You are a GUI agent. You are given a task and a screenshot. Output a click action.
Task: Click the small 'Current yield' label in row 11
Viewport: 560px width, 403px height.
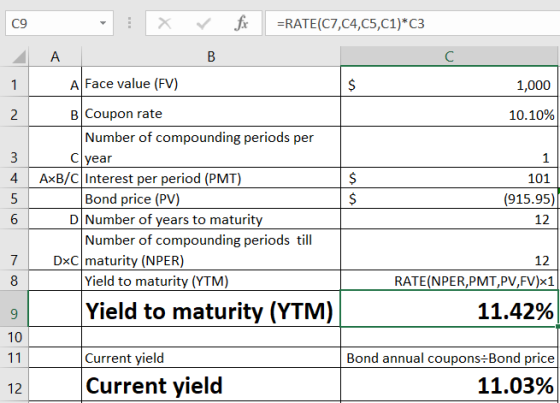coord(211,357)
